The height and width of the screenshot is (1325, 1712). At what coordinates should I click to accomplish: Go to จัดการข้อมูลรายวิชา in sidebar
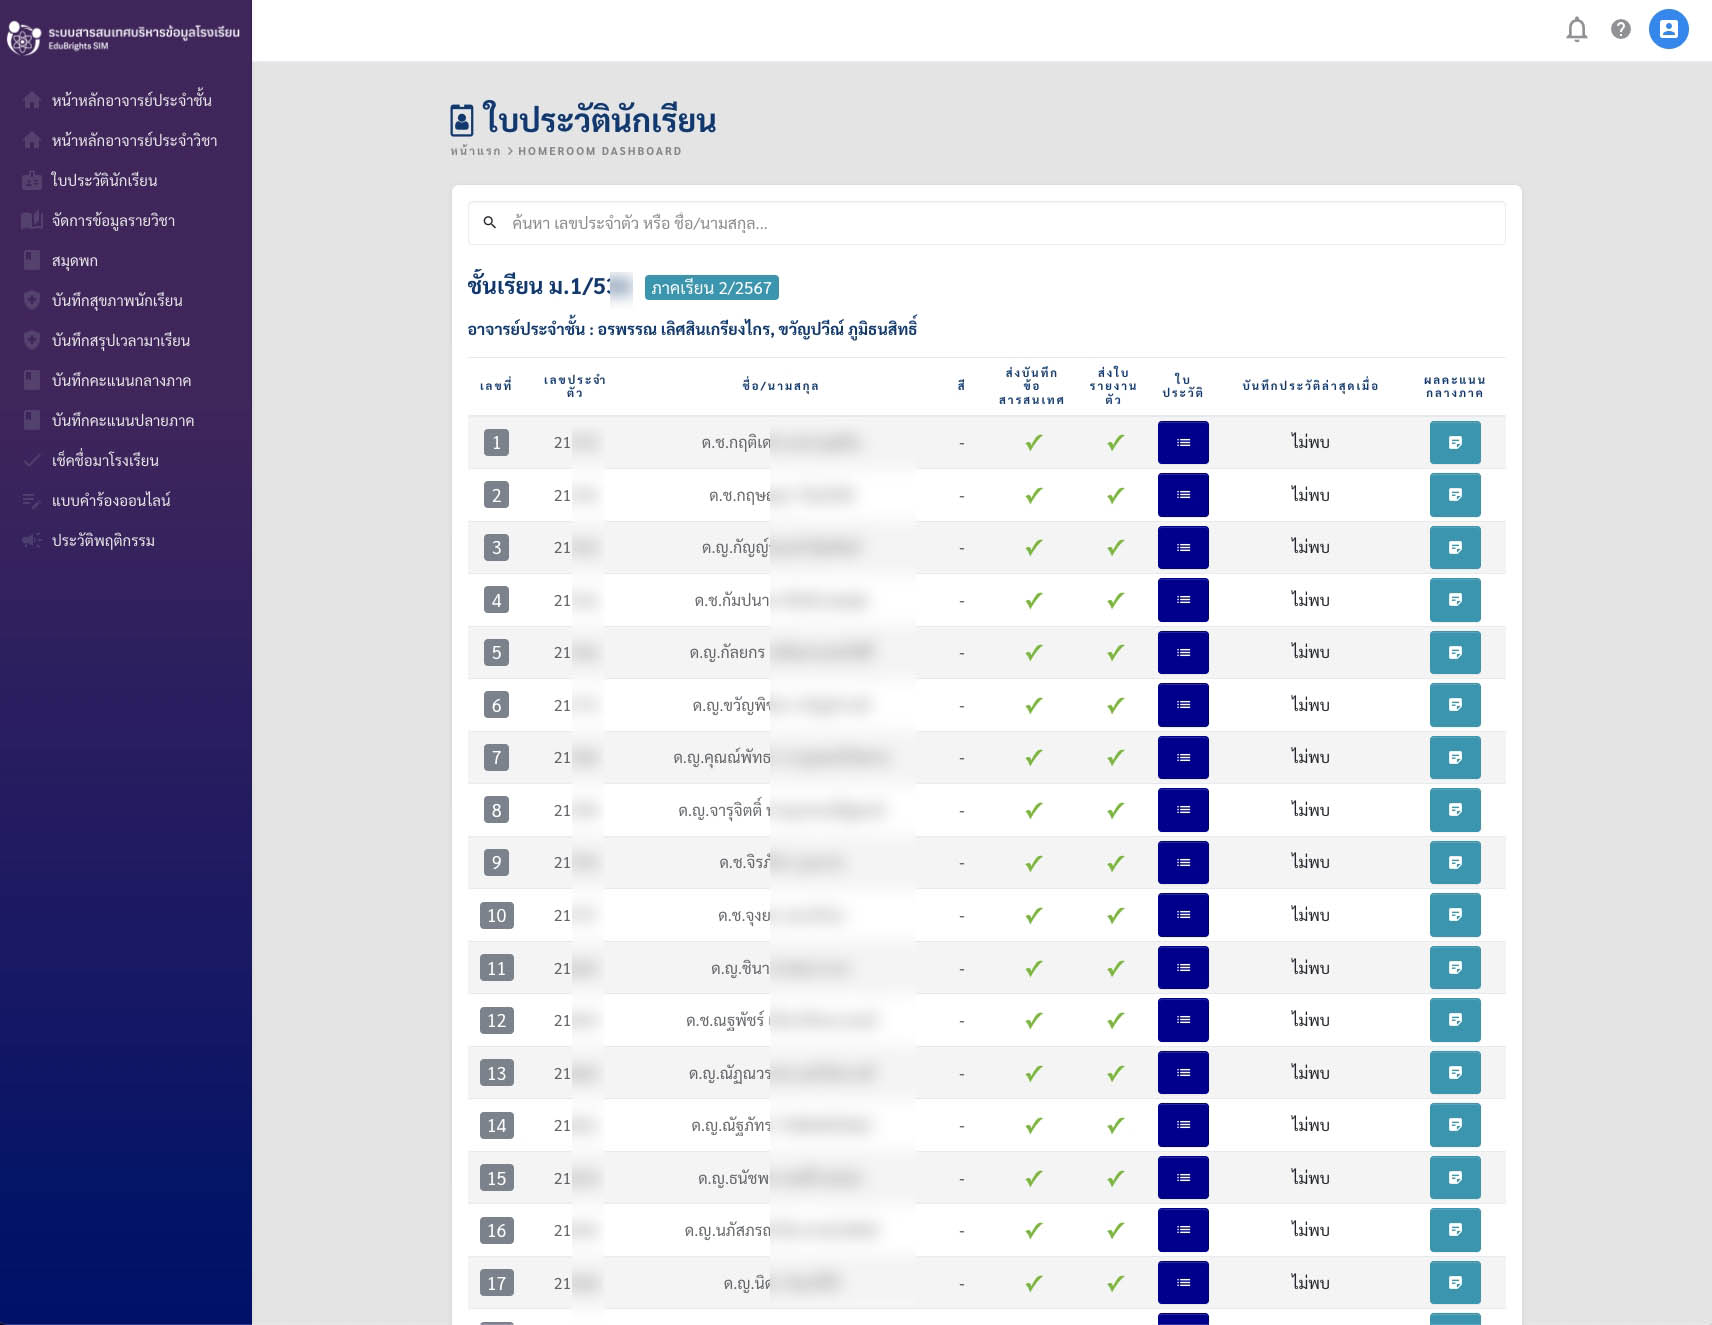tap(113, 220)
